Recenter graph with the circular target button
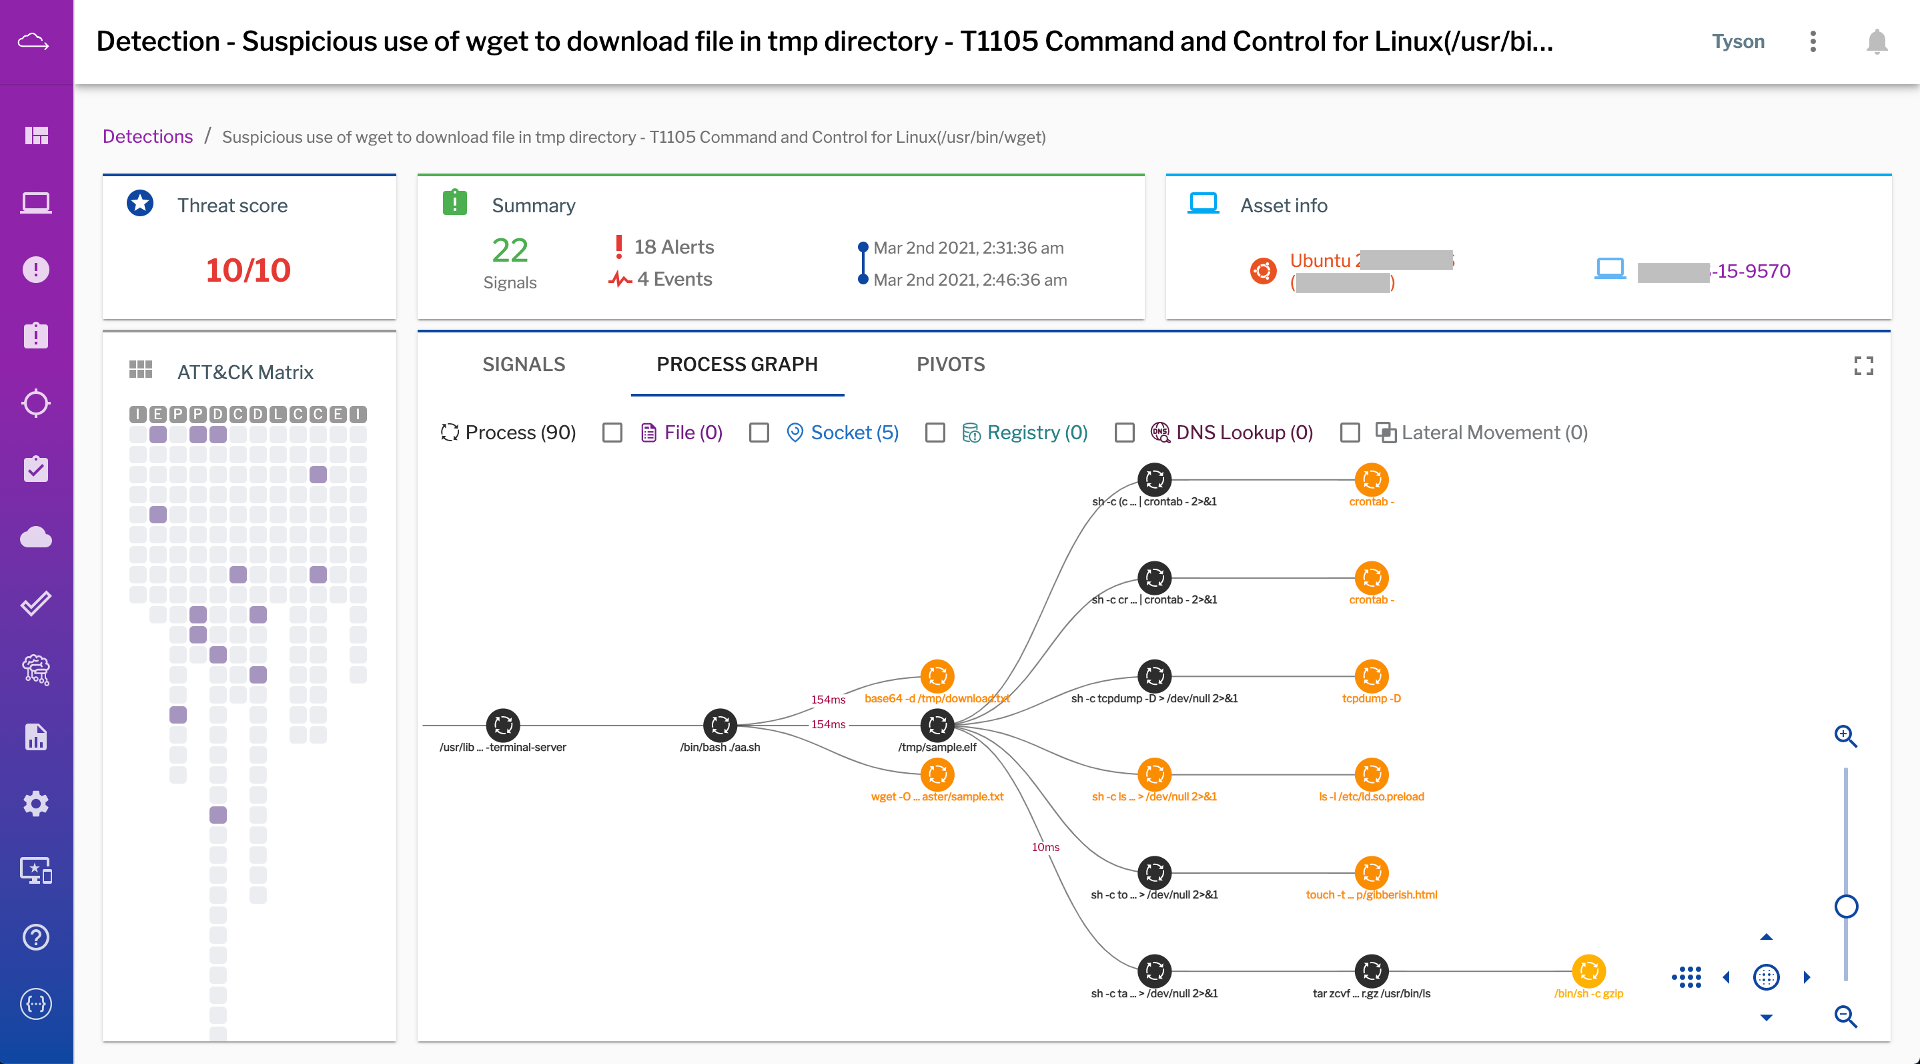 (1767, 977)
